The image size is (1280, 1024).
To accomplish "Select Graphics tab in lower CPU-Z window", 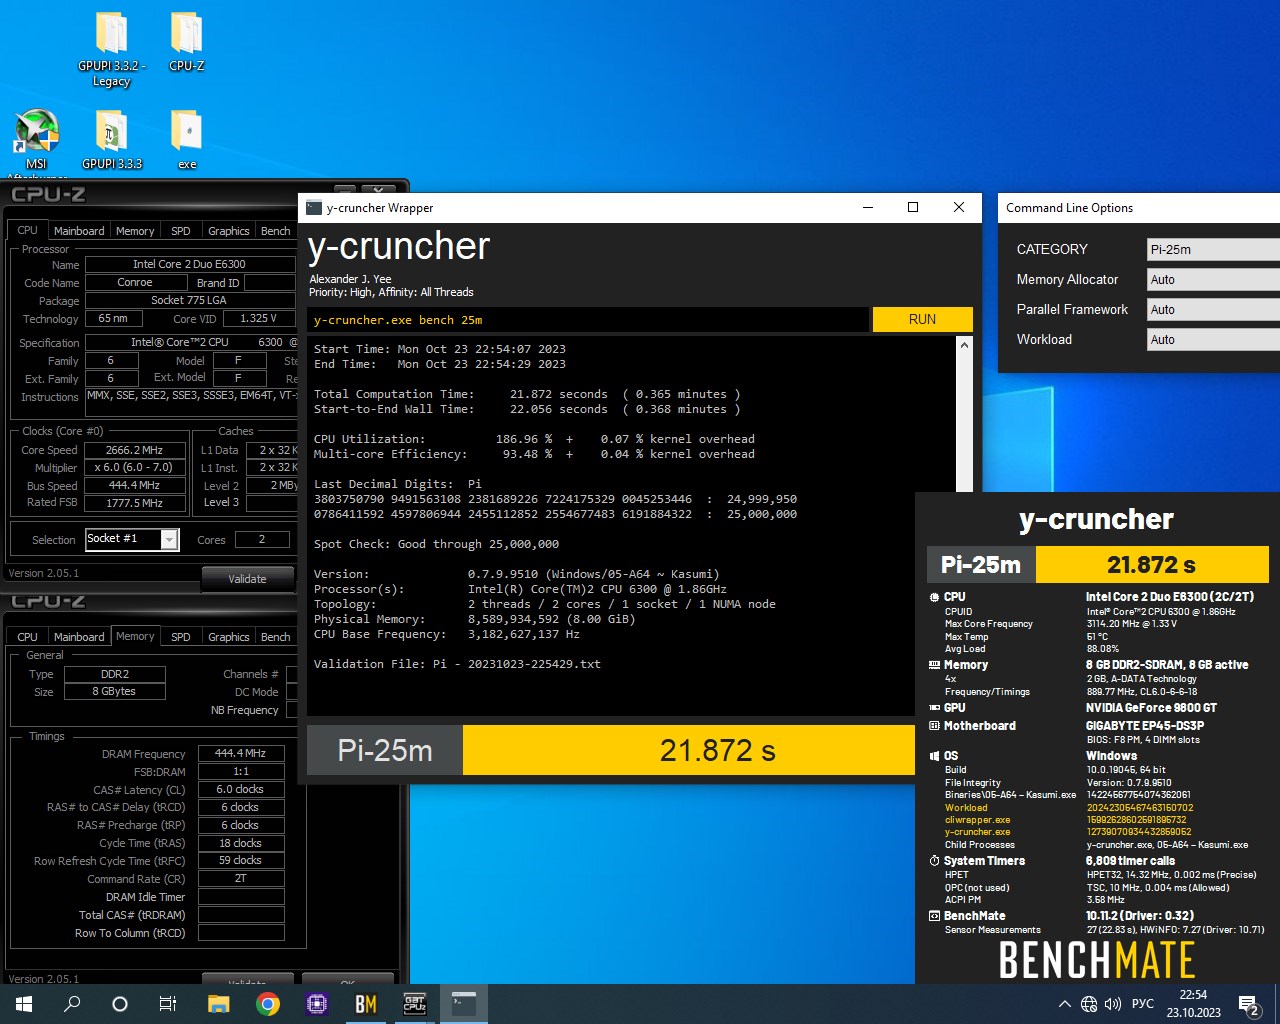I will (229, 637).
